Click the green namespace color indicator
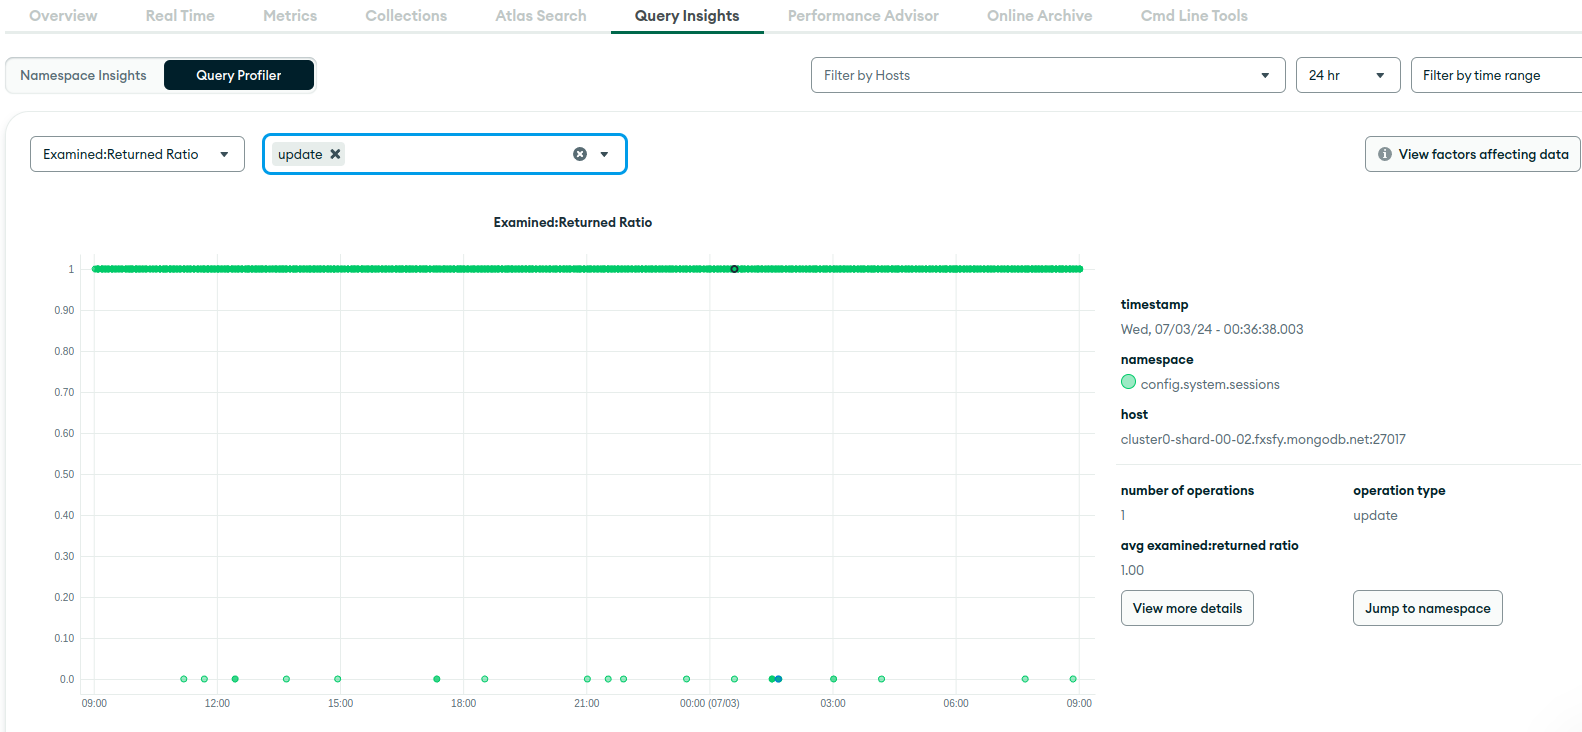1582x732 pixels. point(1128,382)
